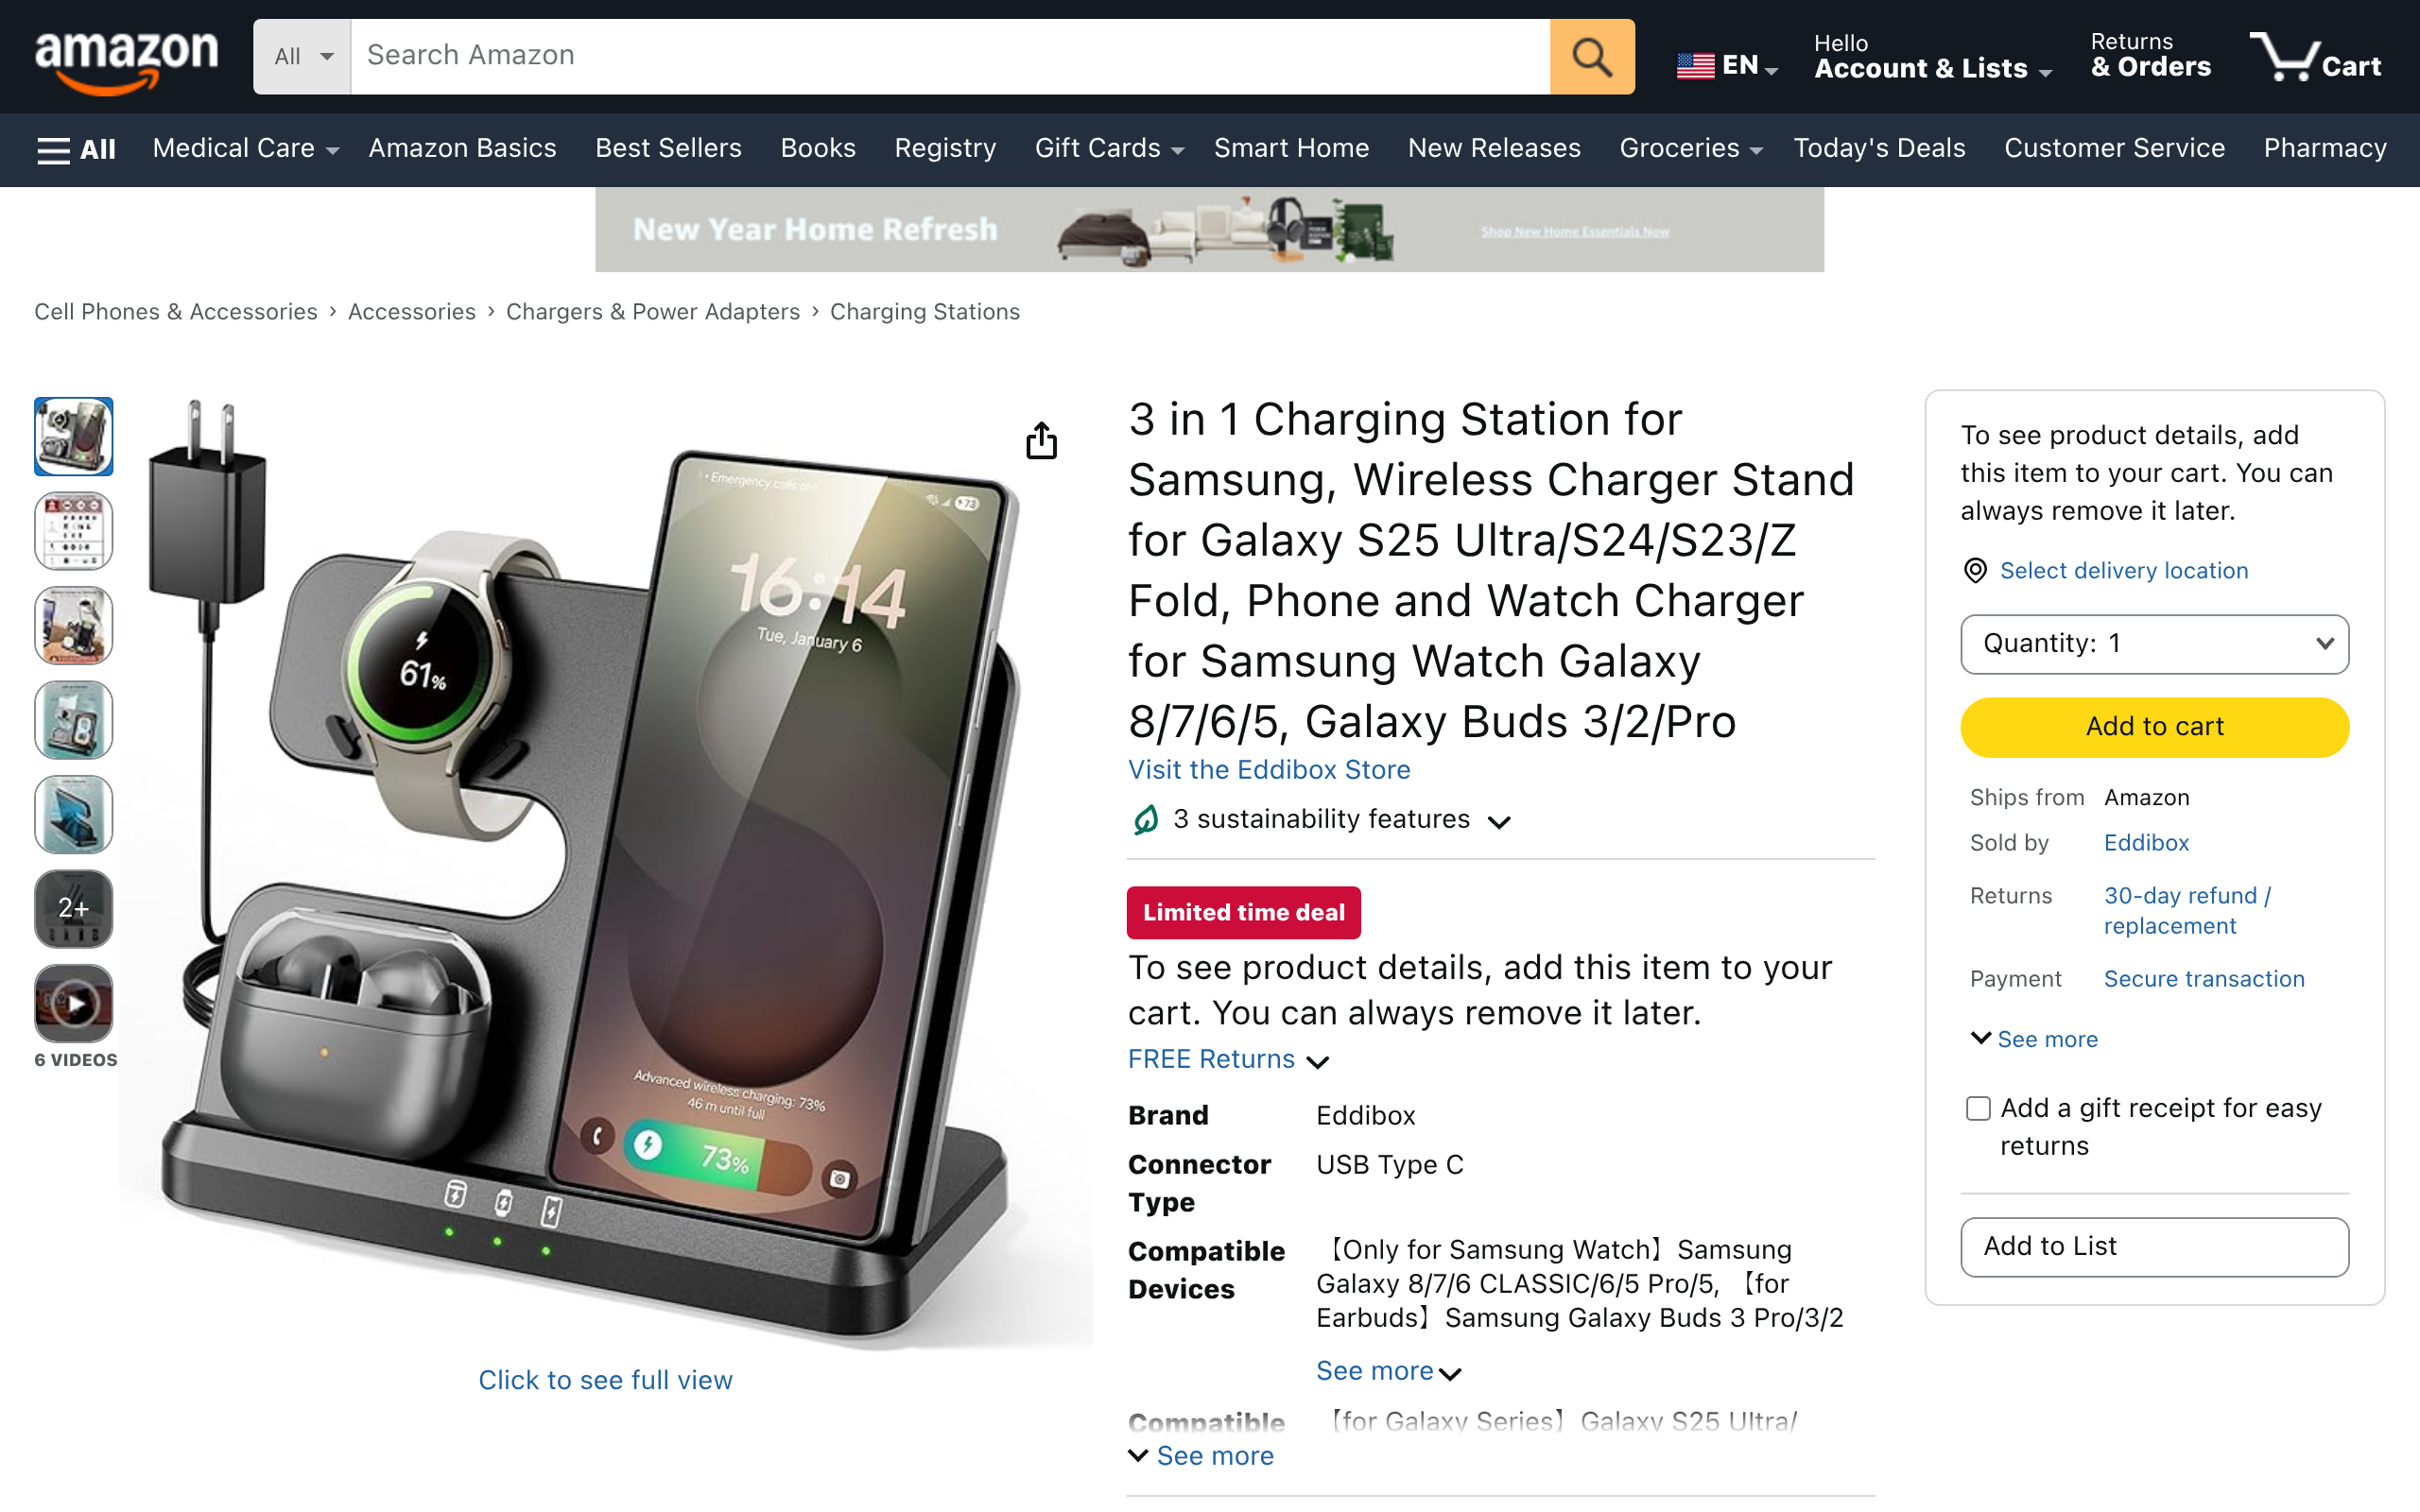2420x1512 pixels.
Task: Enable the gift receipt checkbox
Action: coord(1978,1108)
